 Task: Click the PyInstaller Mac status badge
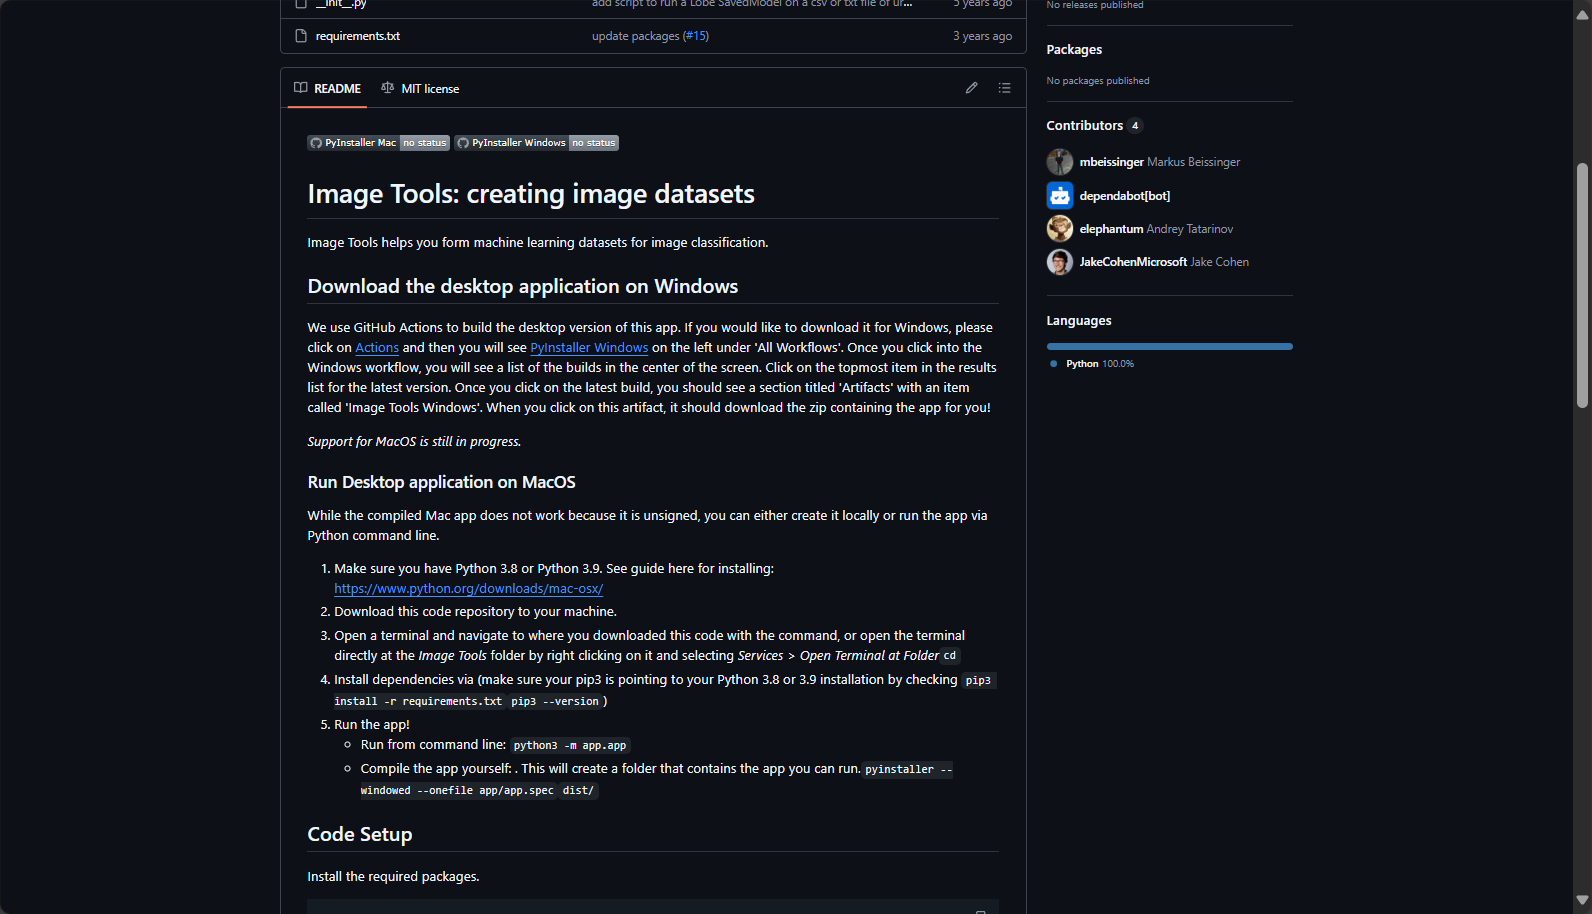379,143
